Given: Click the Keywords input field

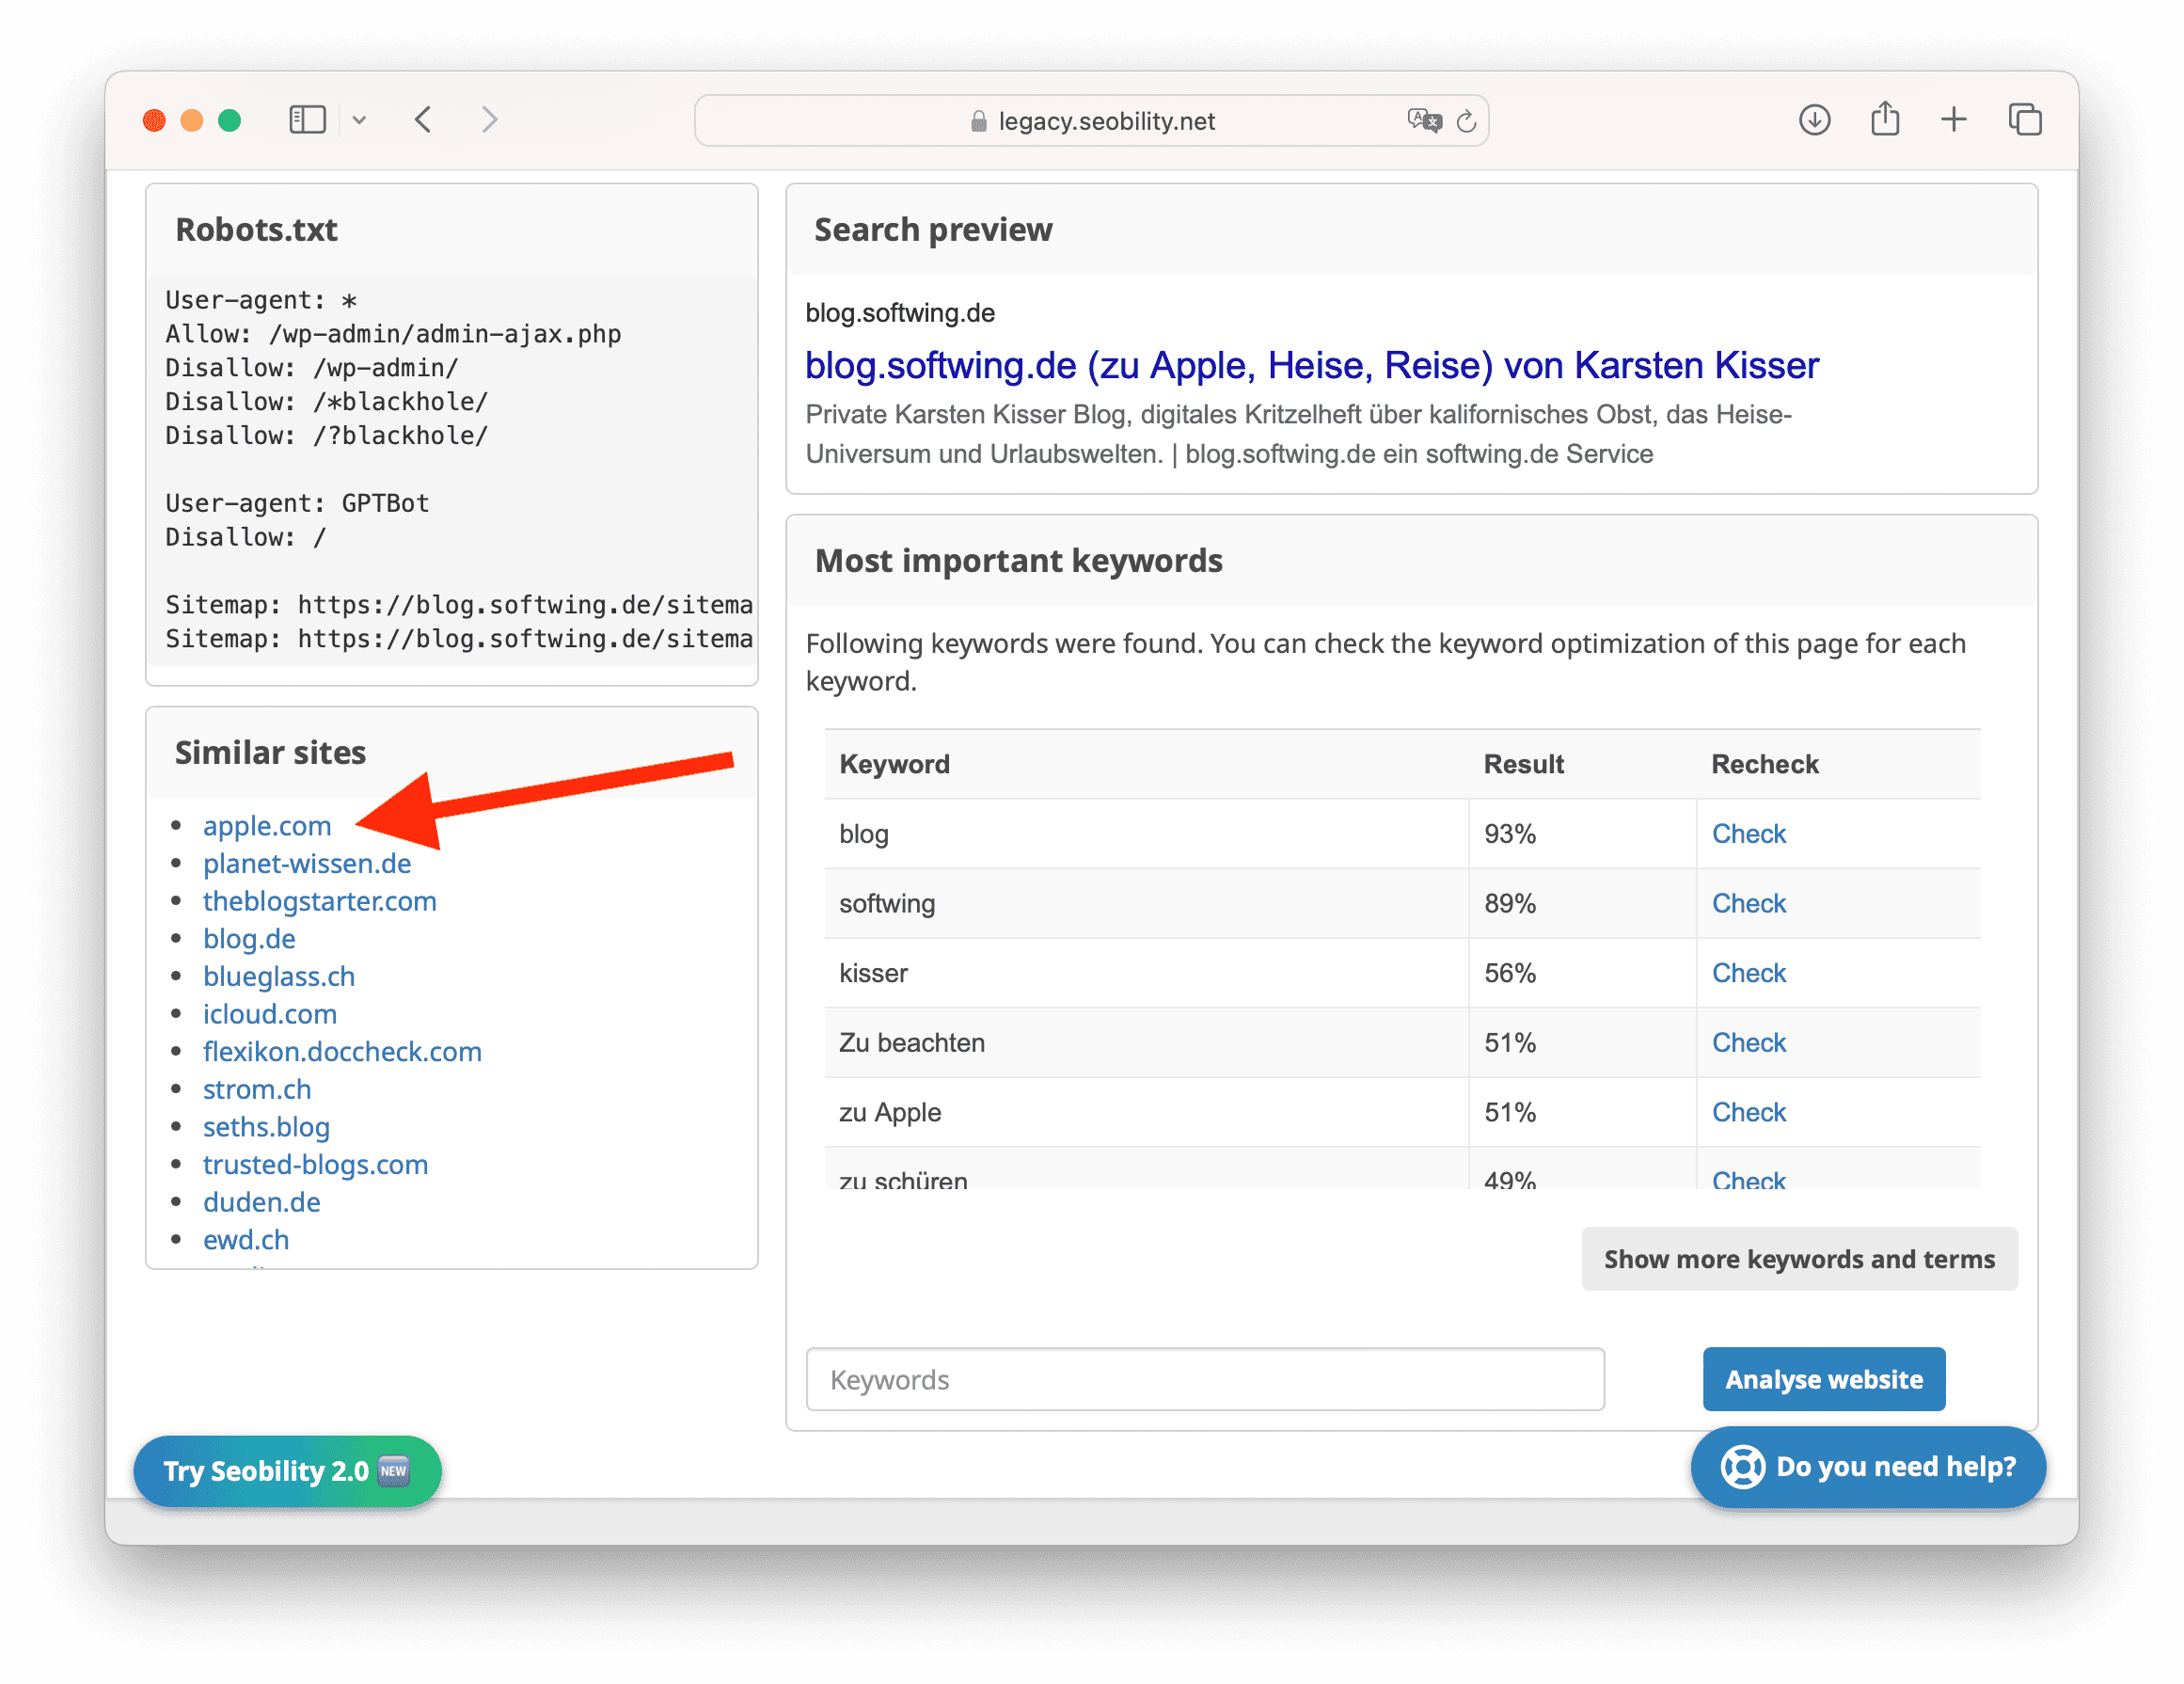Looking at the screenshot, I should 1204,1379.
